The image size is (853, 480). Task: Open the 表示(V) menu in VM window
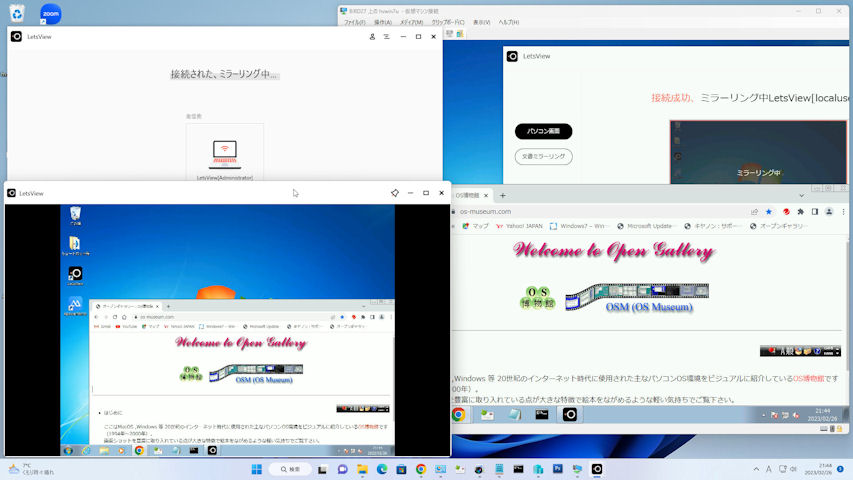[x=481, y=22]
